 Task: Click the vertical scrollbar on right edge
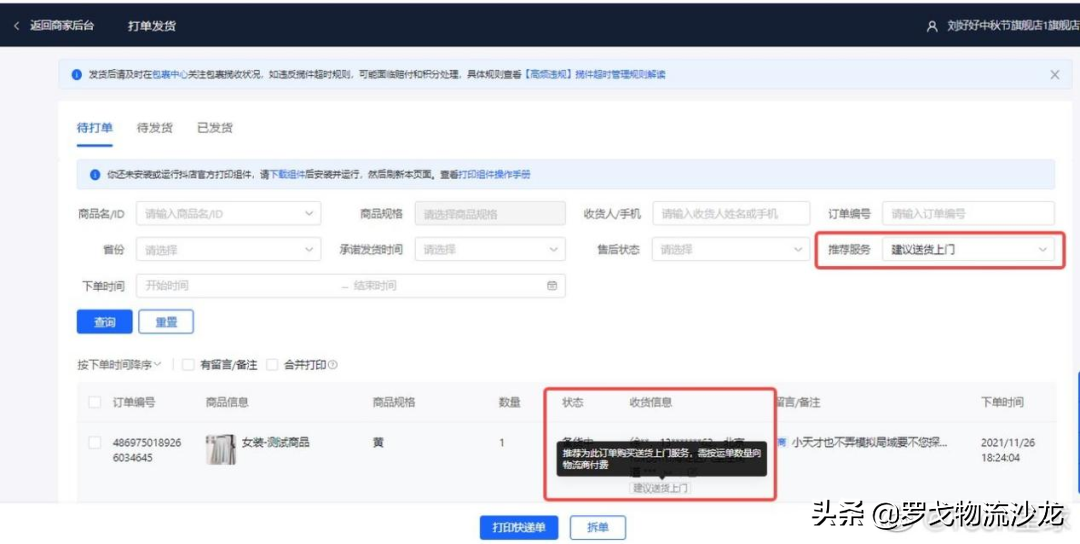[x=1078, y=432]
